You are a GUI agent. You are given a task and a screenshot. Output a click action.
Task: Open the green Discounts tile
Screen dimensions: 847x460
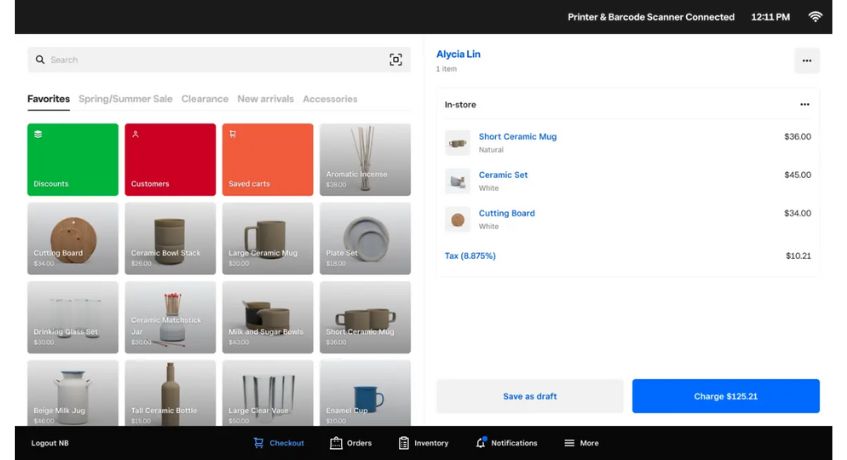coord(72,160)
